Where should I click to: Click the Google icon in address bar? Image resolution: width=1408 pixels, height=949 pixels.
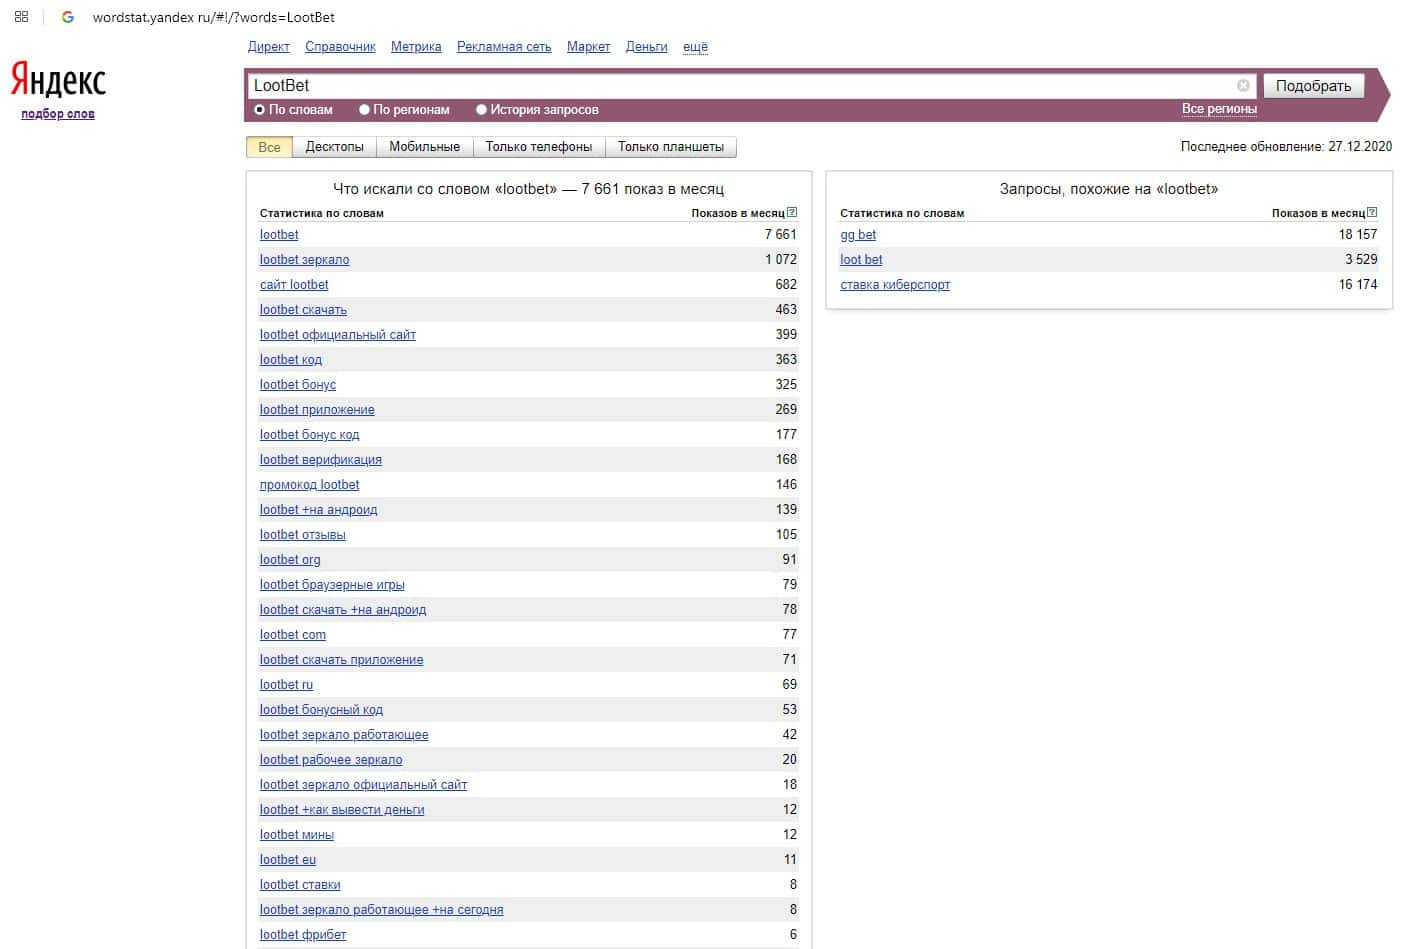(68, 17)
